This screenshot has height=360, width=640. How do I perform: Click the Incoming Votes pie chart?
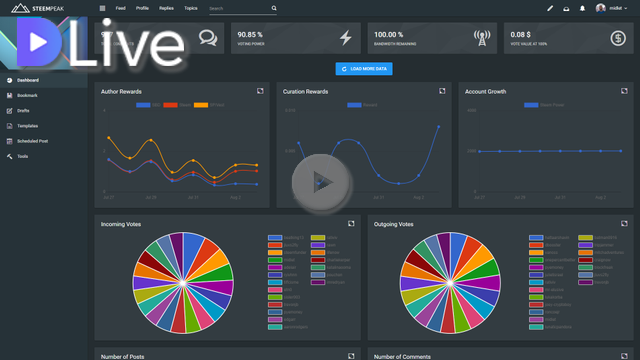[x=183, y=283]
